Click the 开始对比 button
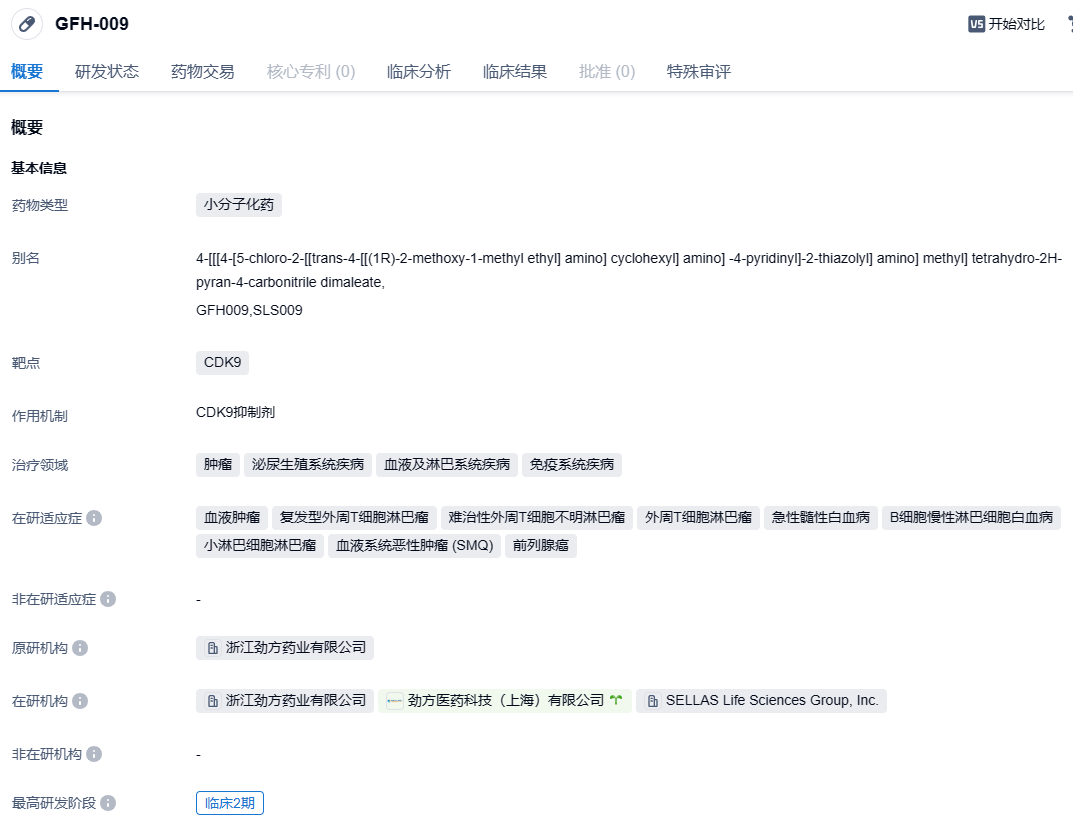 pyautogui.click(x=1016, y=24)
